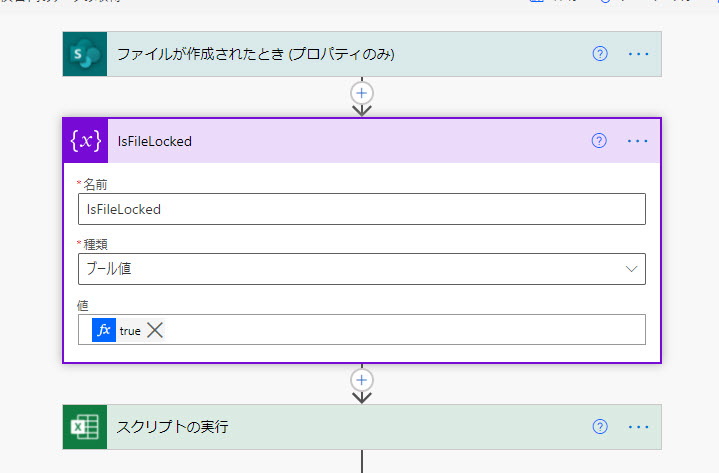Open help for the SharePoint file-created trigger
This screenshot has width=719, height=473.
pyautogui.click(x=600, y=54)
